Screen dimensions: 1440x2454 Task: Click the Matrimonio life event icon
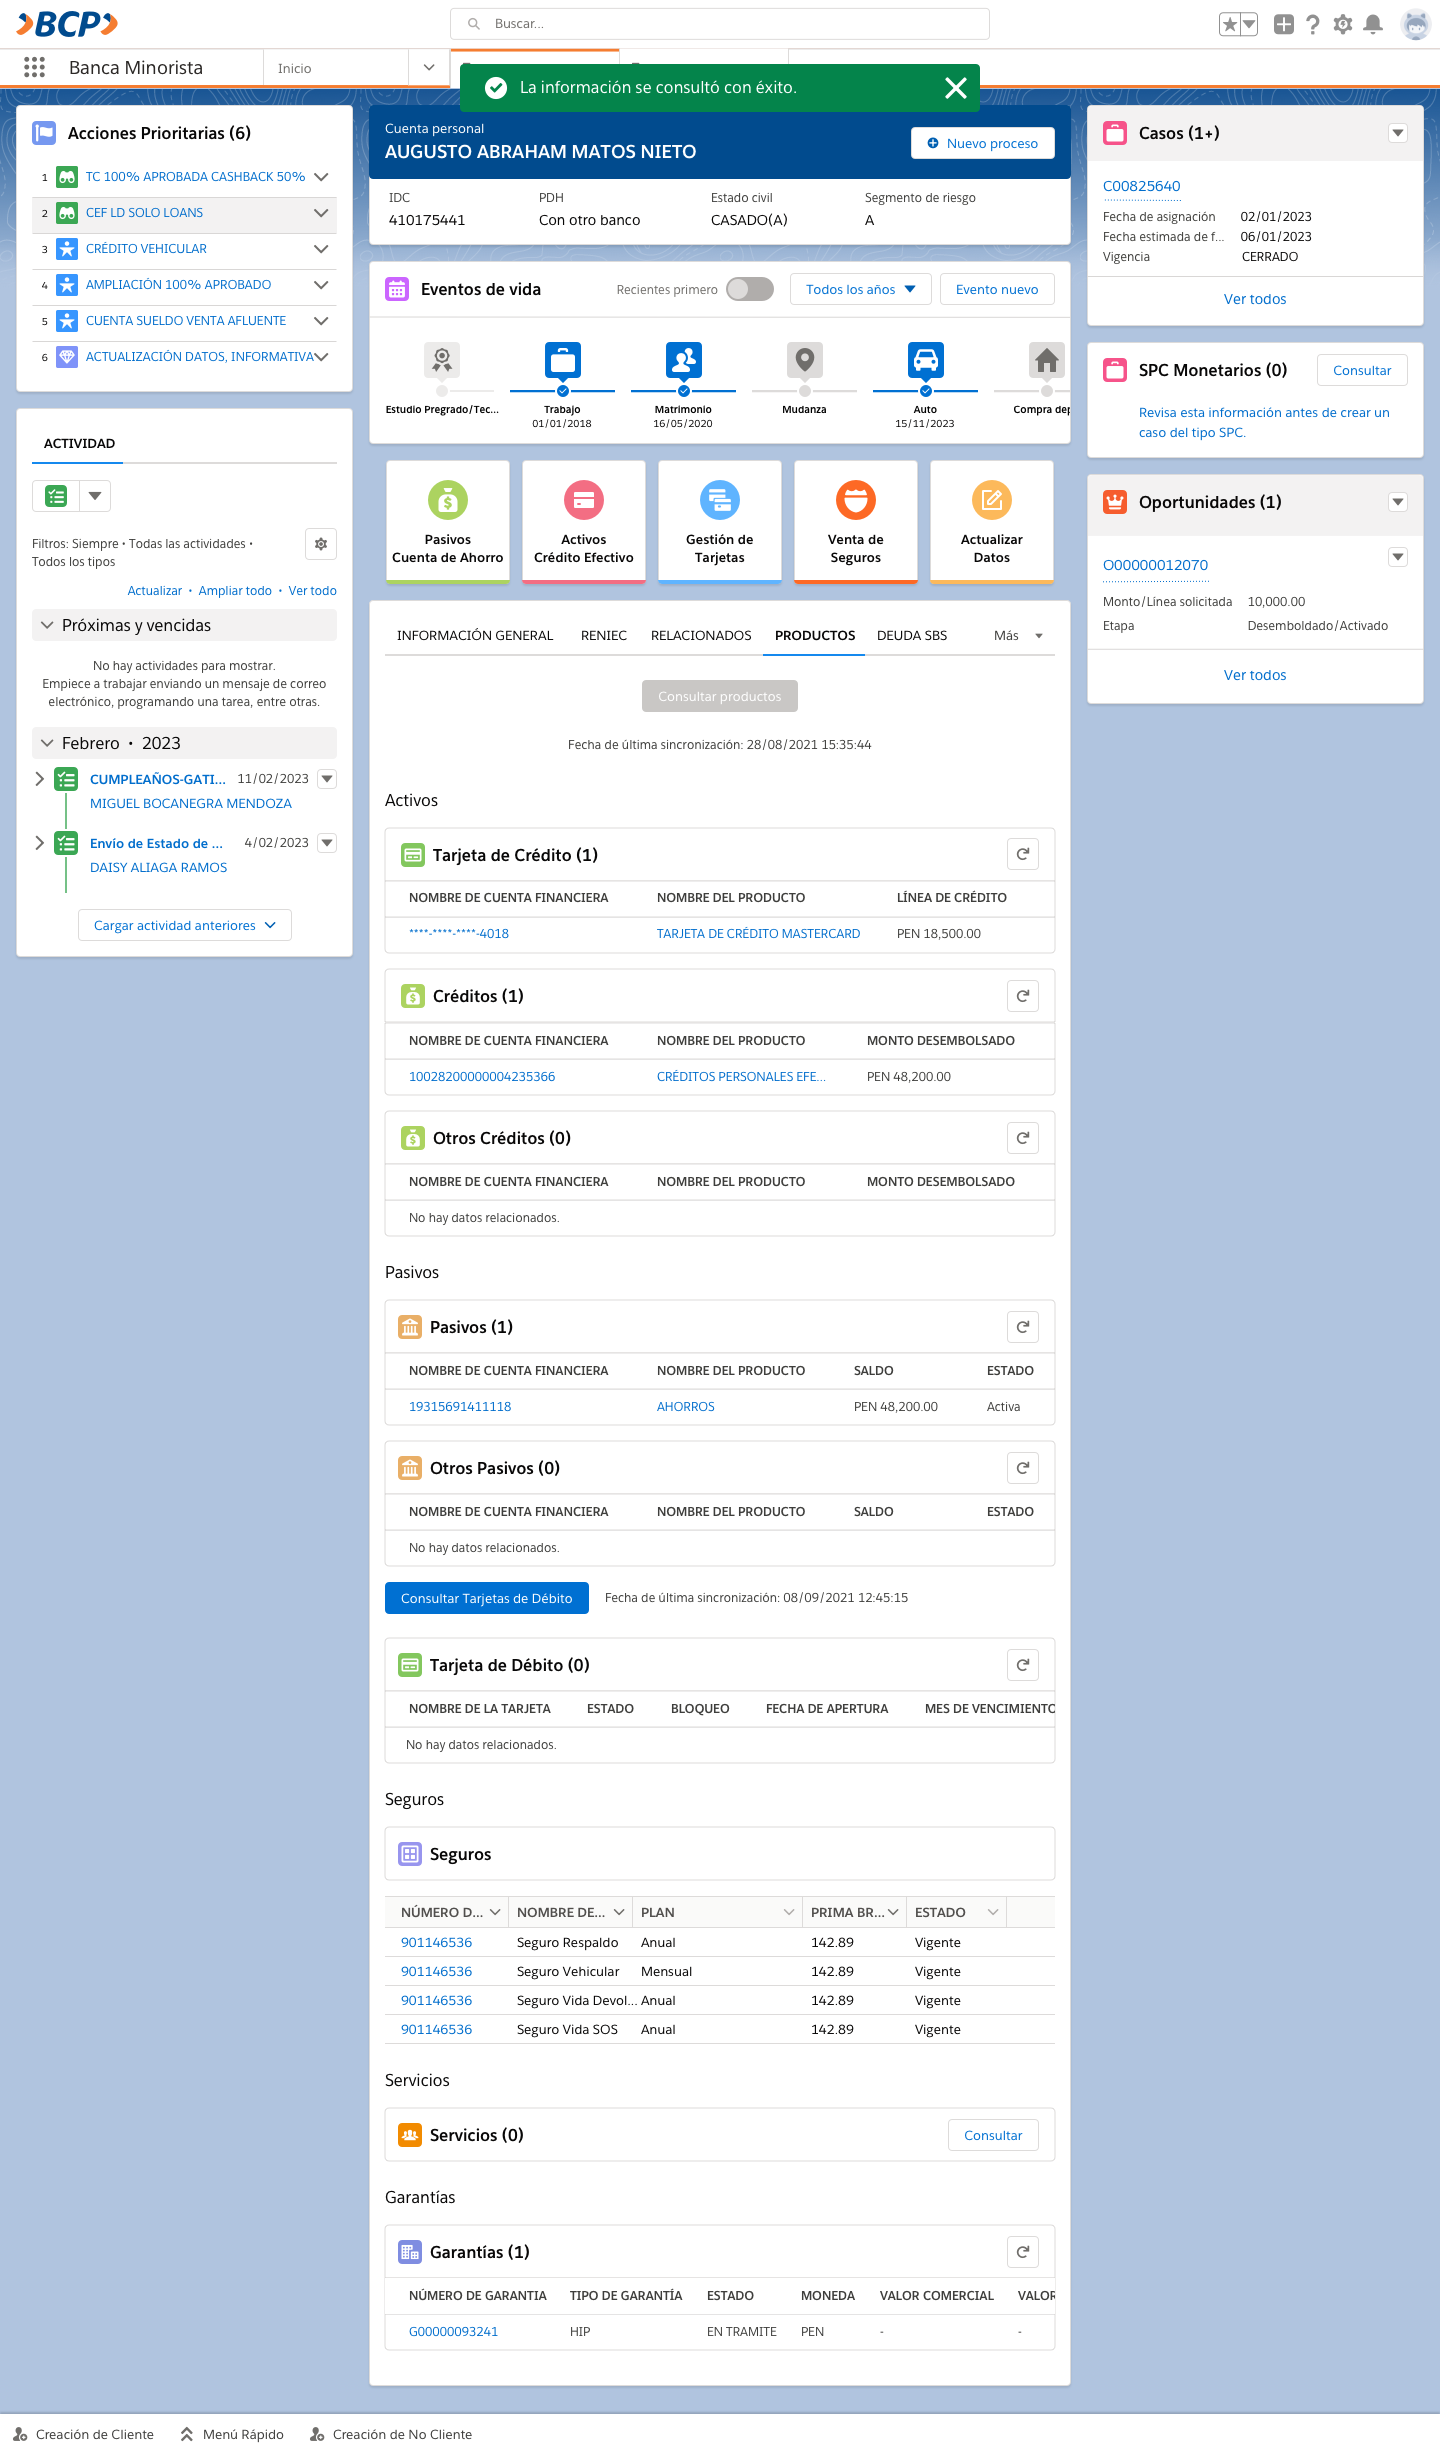click(x=683, y=360)
